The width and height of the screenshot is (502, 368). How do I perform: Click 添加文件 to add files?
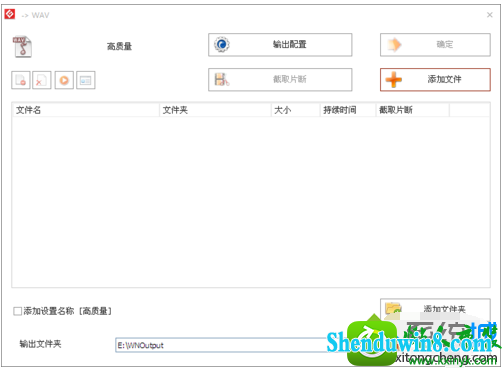point(435,80)
